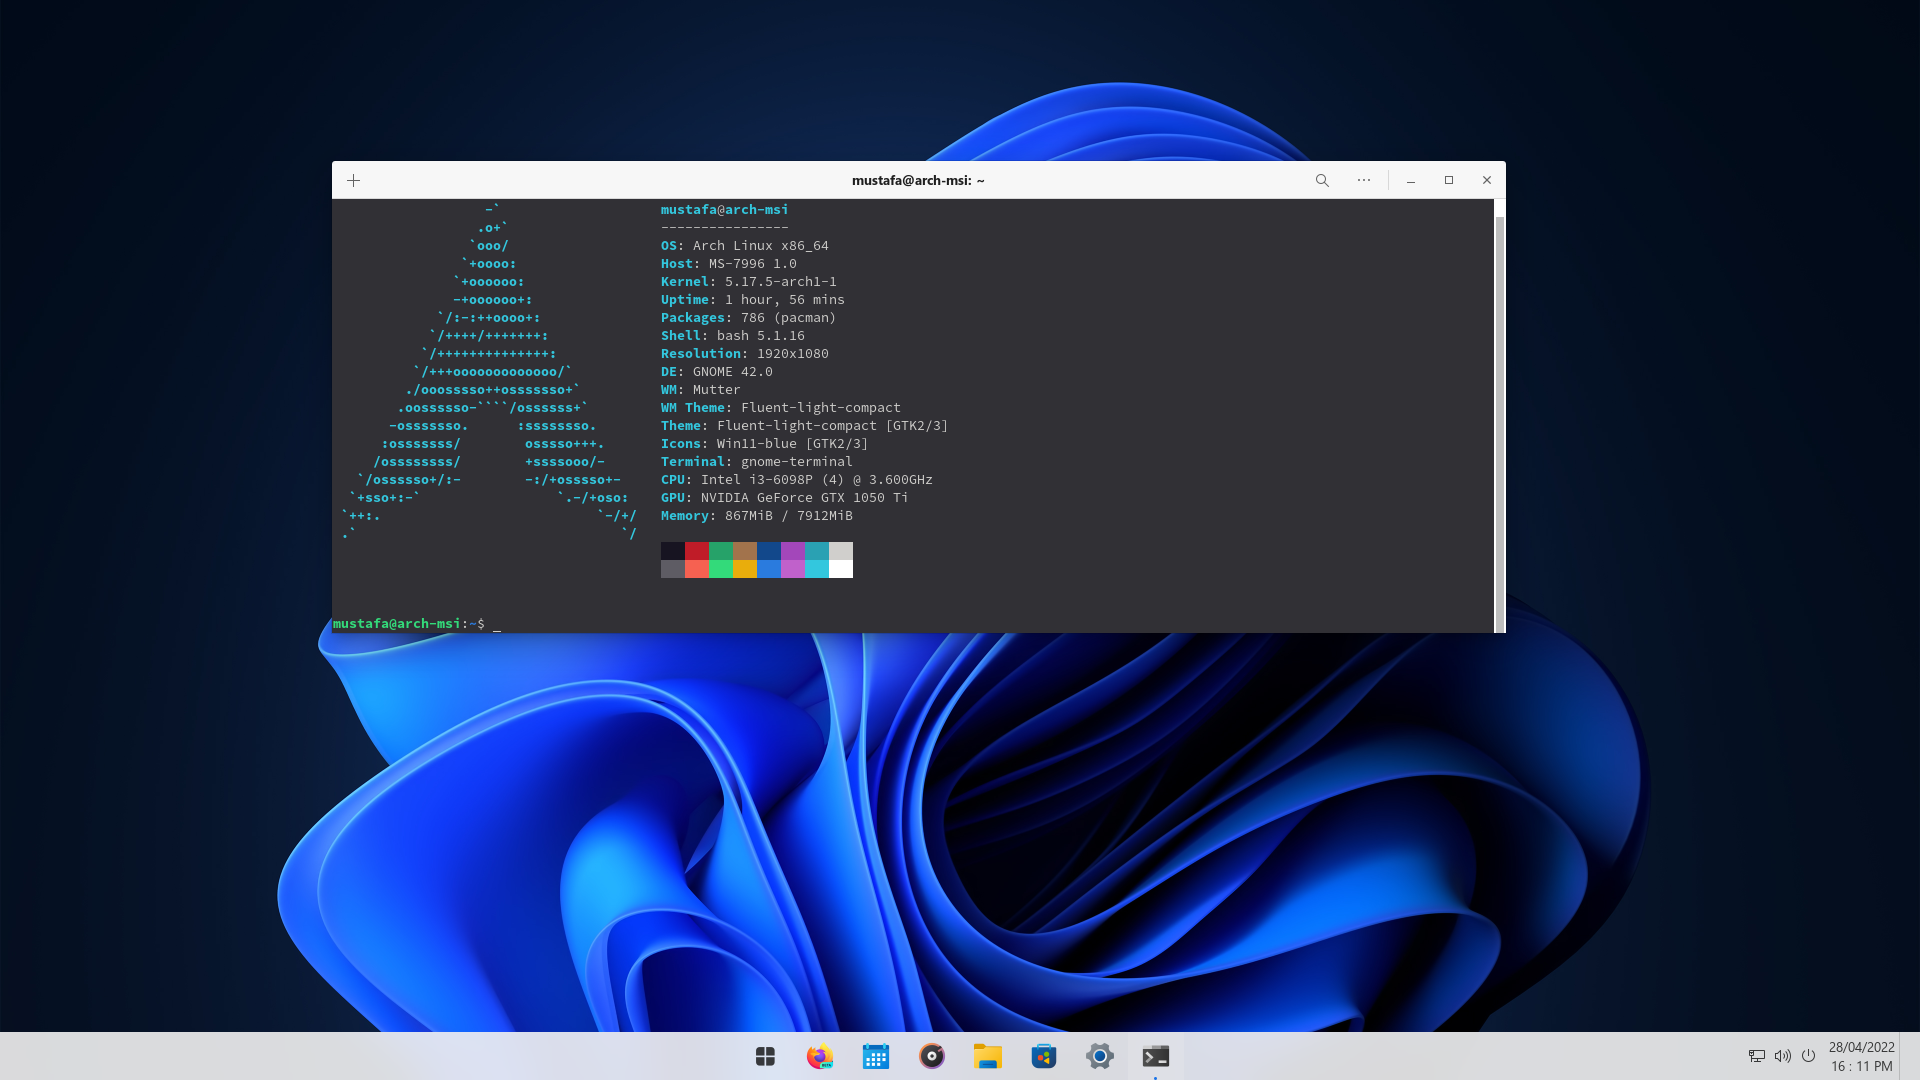Click the window title mustafa@arch-msi: ~
This screenshot has width=1920, height=1080.
tap(918, 180)
